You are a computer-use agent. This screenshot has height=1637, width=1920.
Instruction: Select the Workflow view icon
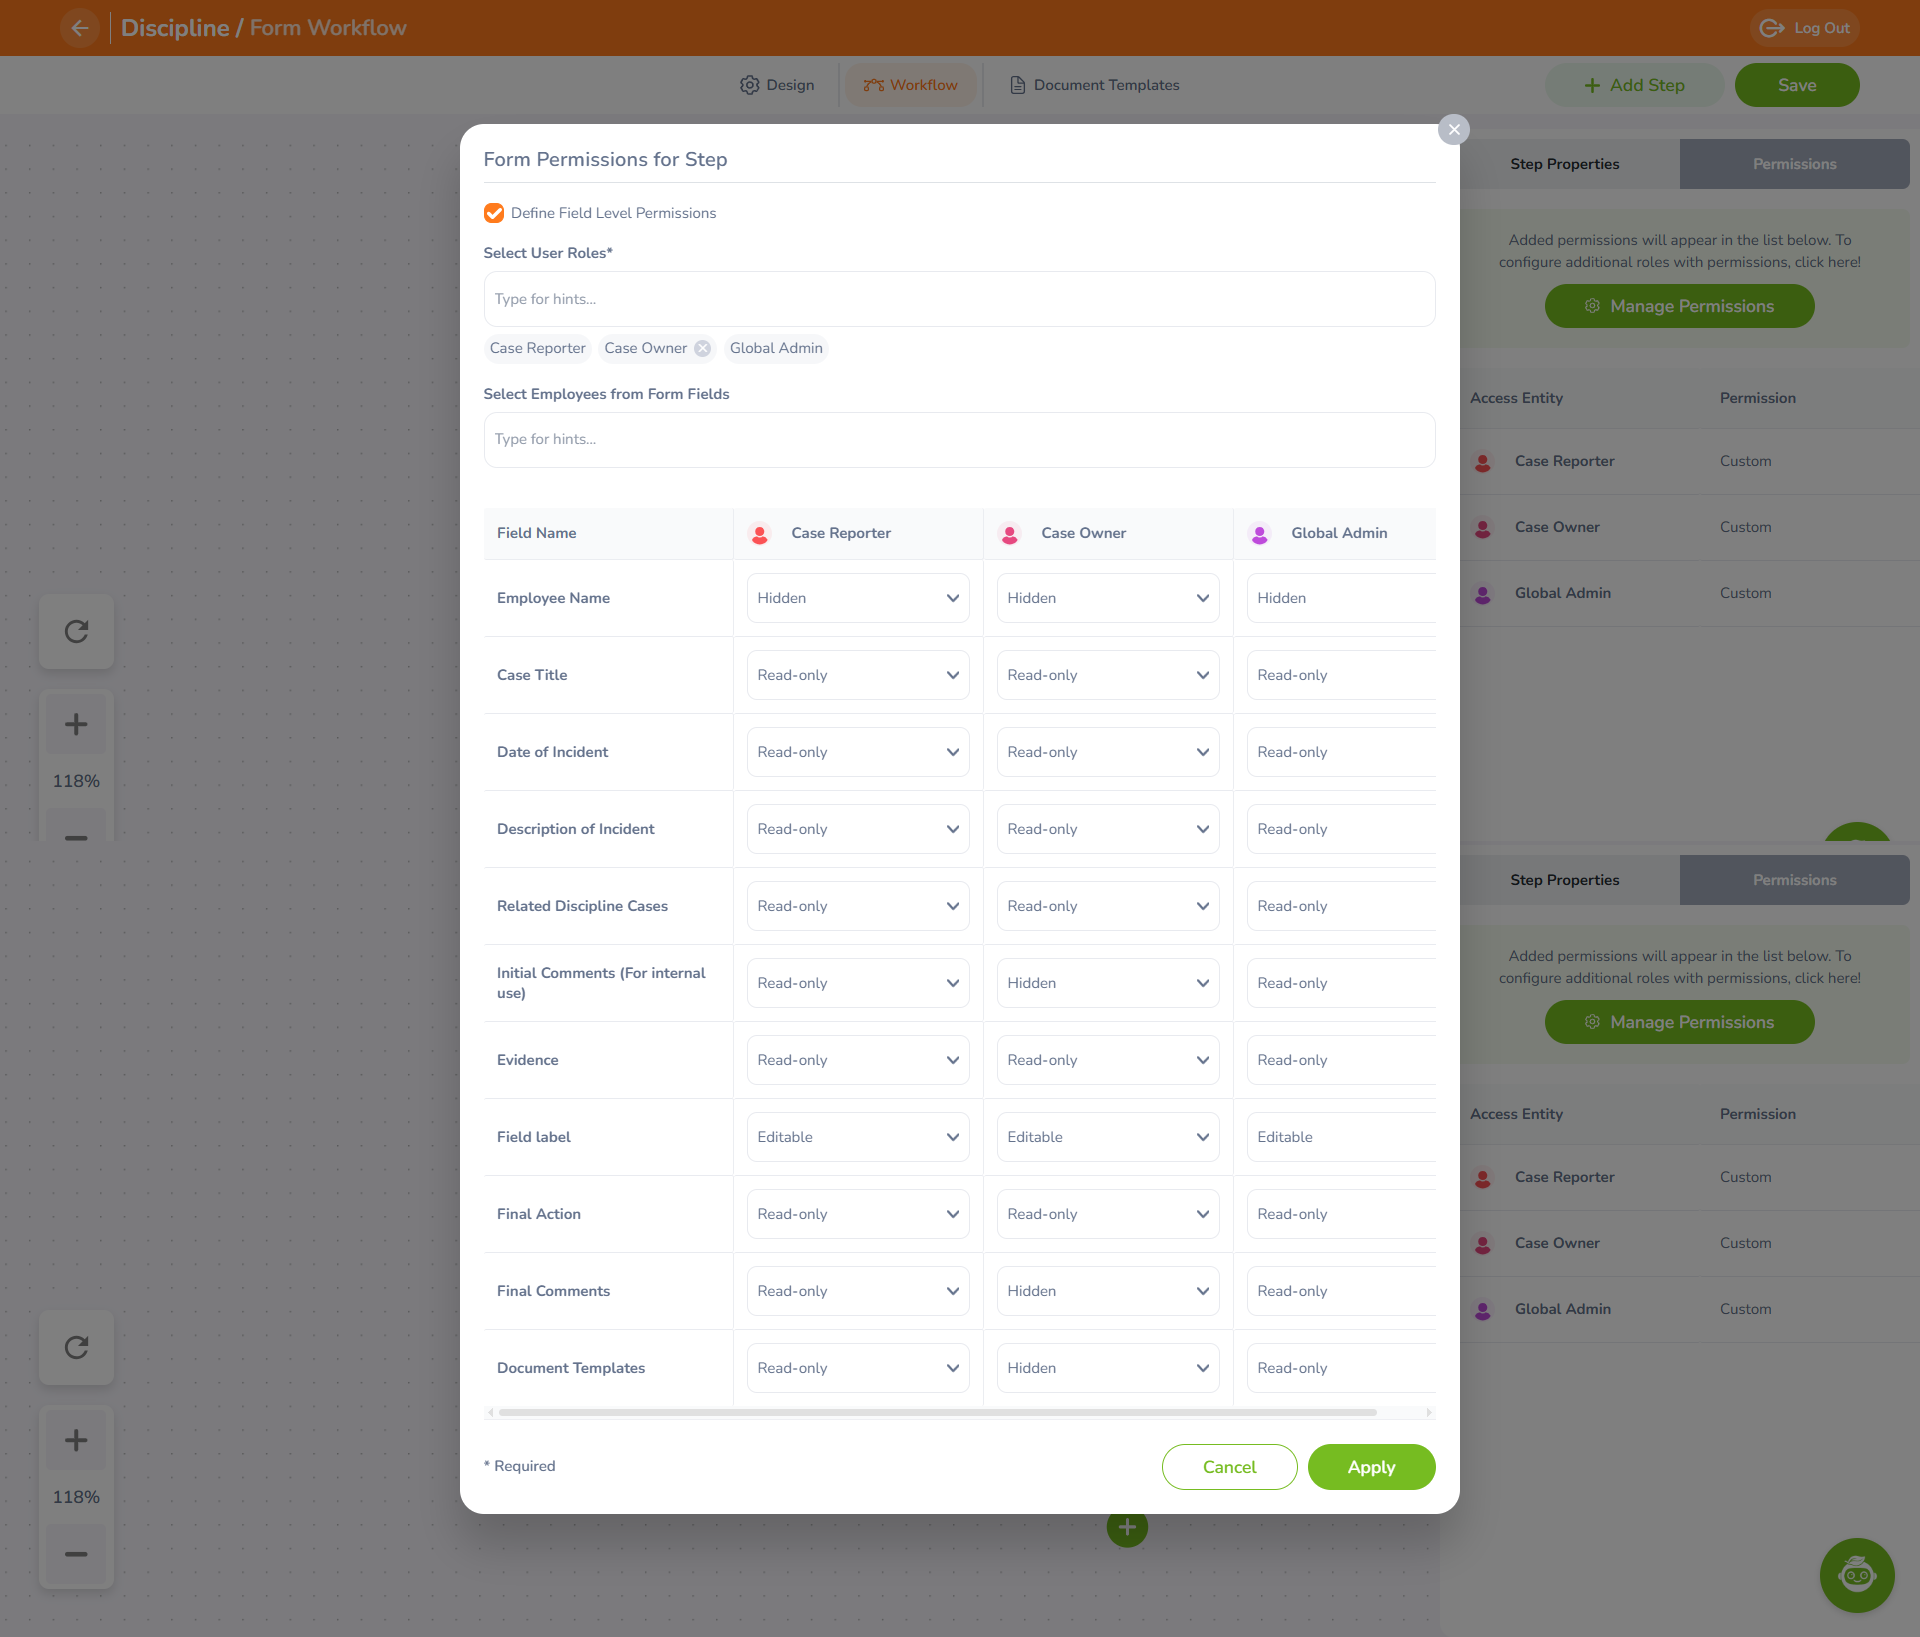pos(872,85)
